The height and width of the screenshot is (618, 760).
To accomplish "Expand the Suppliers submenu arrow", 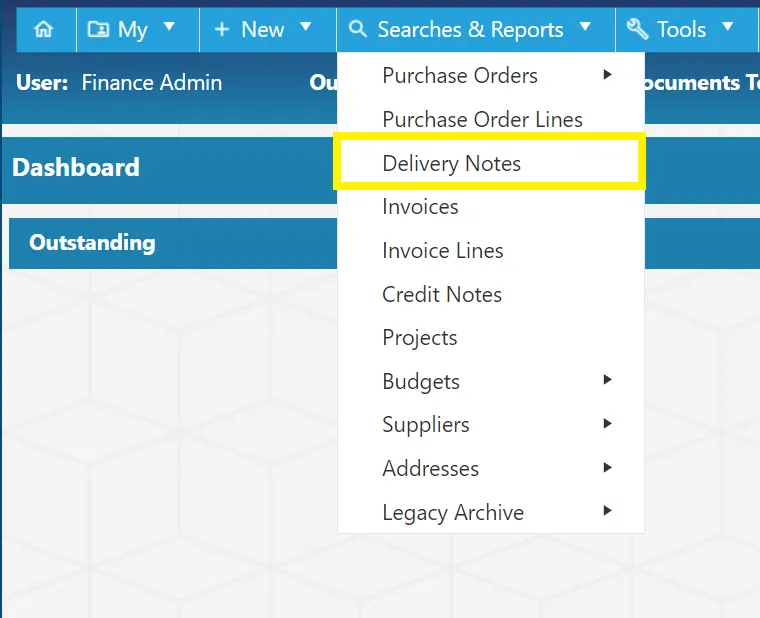I will (607, 424).
